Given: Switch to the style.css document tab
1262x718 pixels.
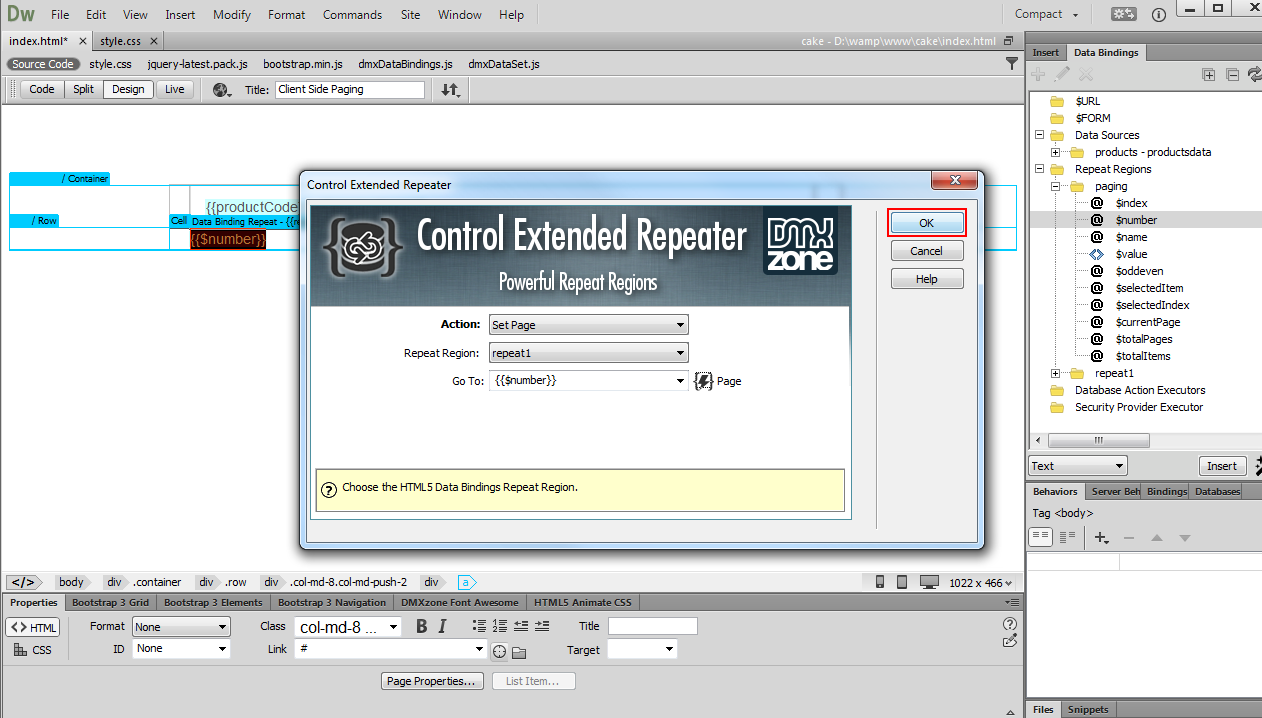Looking at the screenshot, I should click(x=120, y=41).
